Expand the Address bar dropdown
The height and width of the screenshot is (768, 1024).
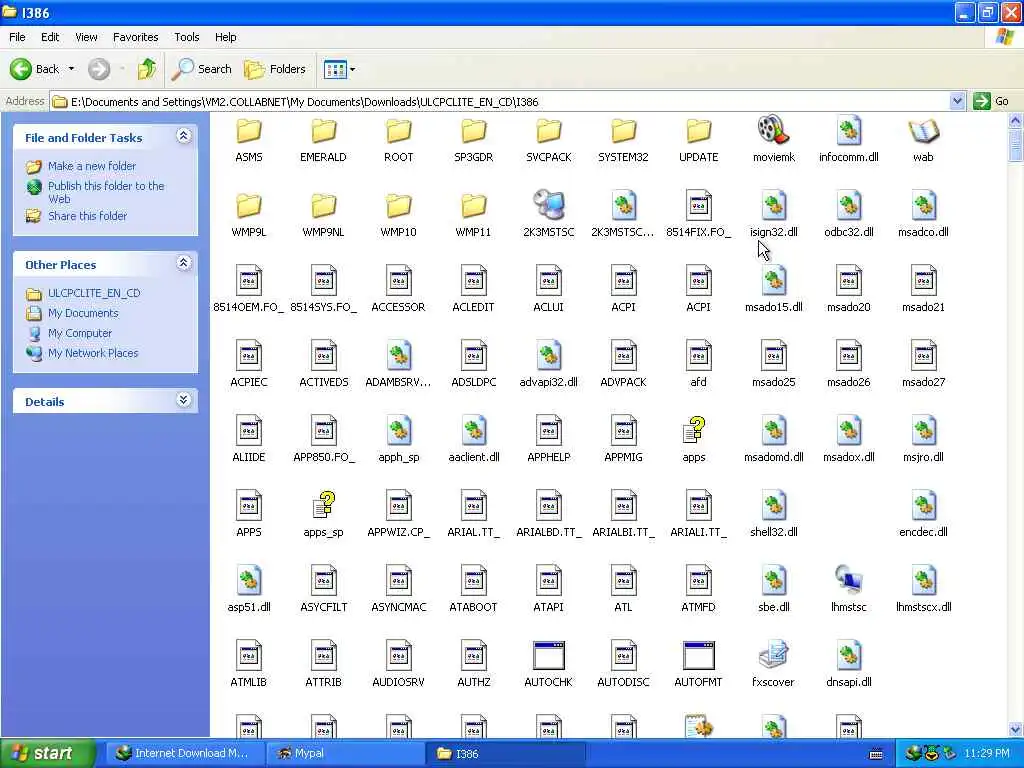[957, 101]
